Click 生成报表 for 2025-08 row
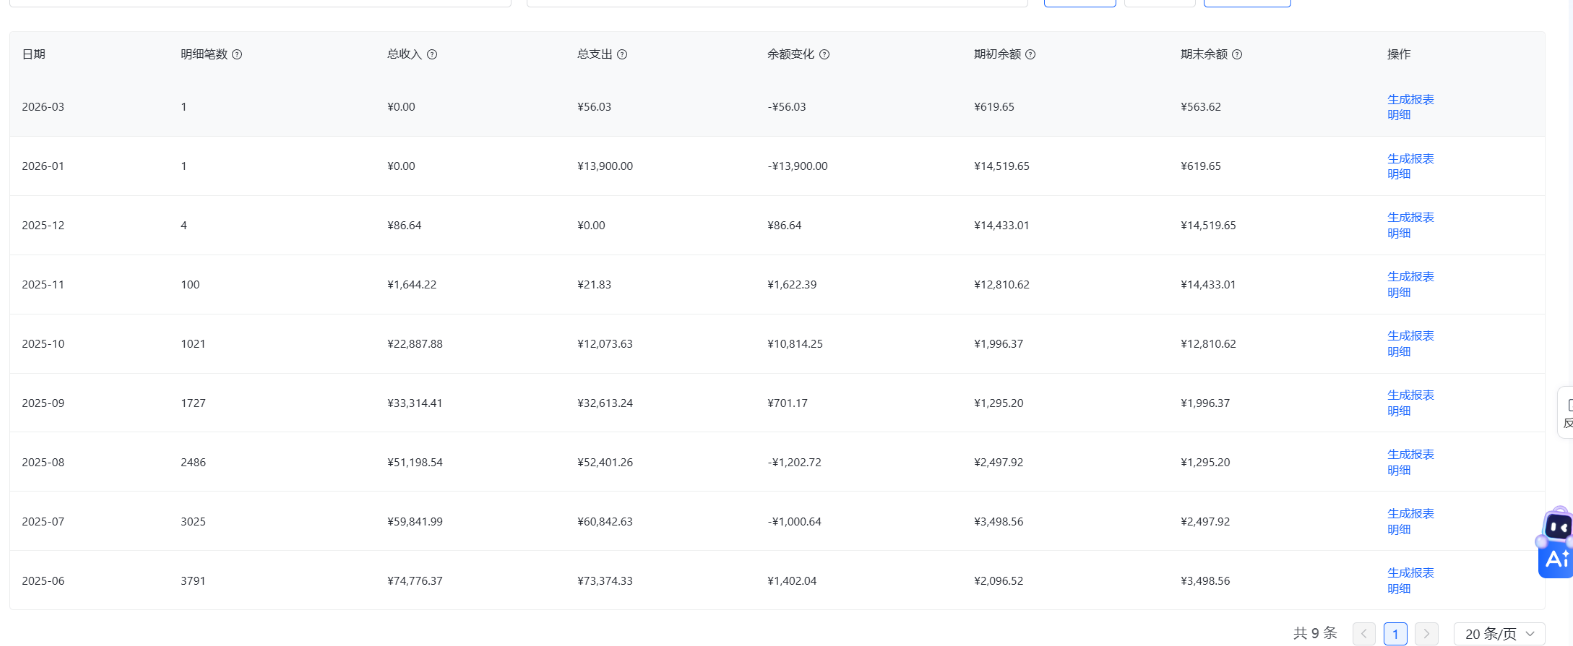The image size is (1573, 646). point(1410,454)
